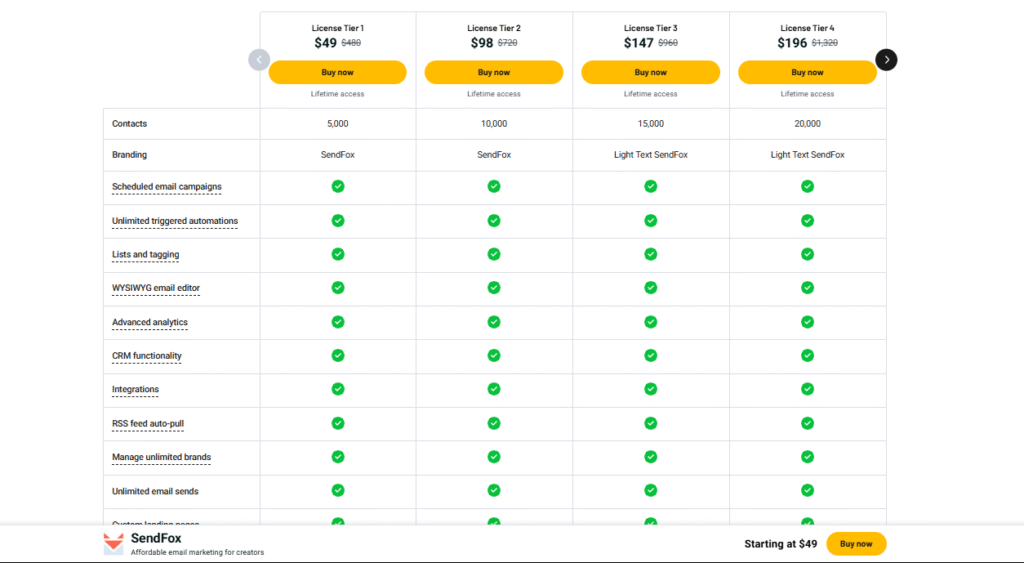The height and width of the screenshot is (563, 1024).
Task: Click the License Tier 2 heading
Action: pos(494,28)
